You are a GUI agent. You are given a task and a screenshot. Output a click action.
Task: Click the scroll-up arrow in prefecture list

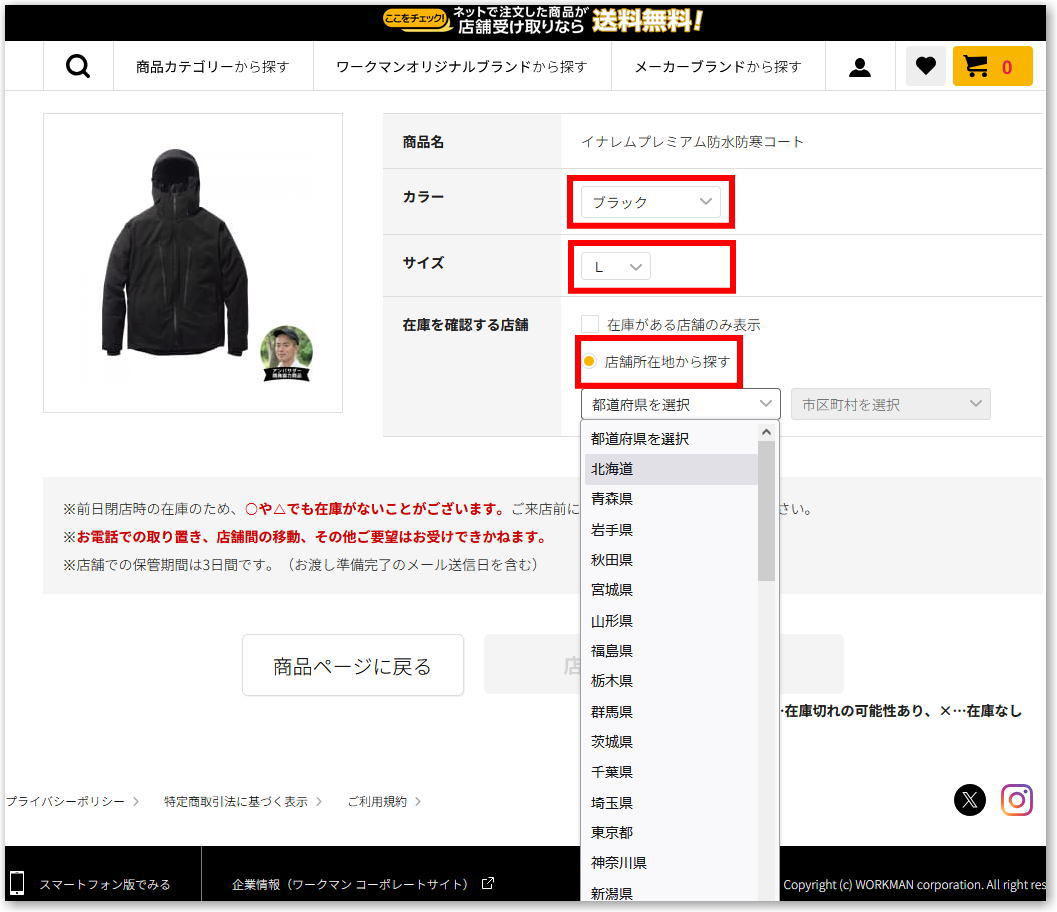[x=766, y=431]
